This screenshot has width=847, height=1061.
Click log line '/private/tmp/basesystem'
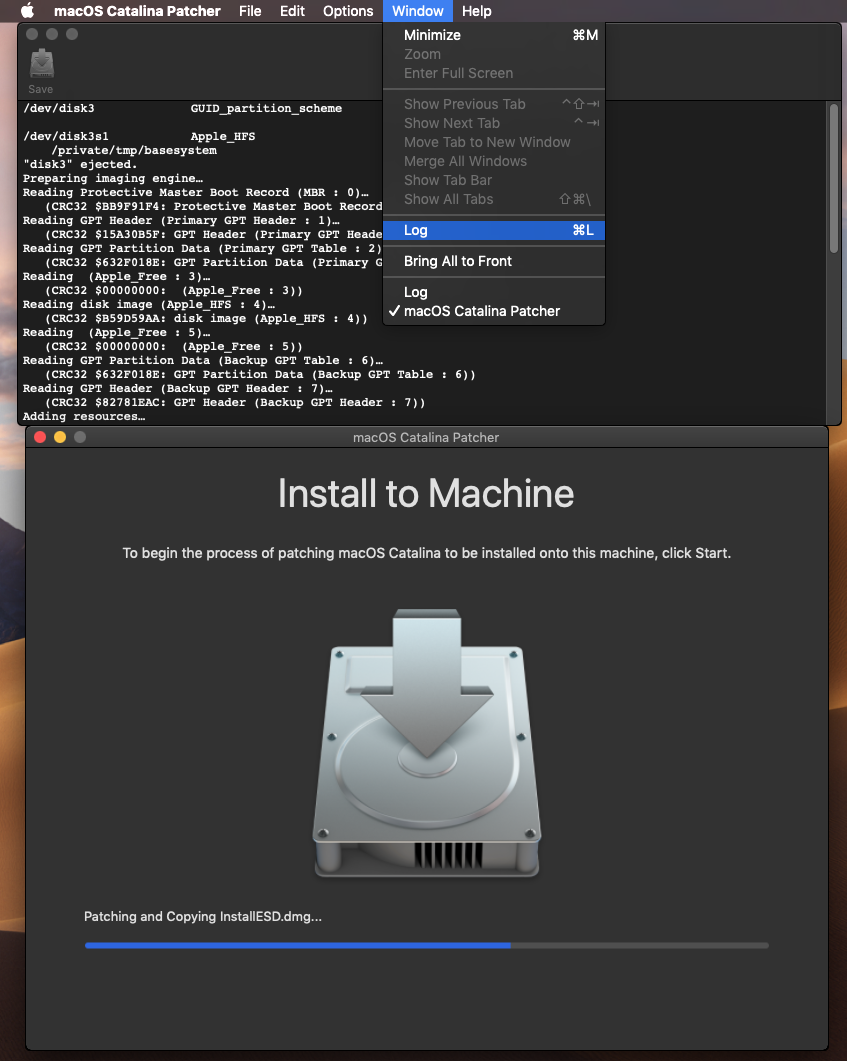tap(134, 150)
